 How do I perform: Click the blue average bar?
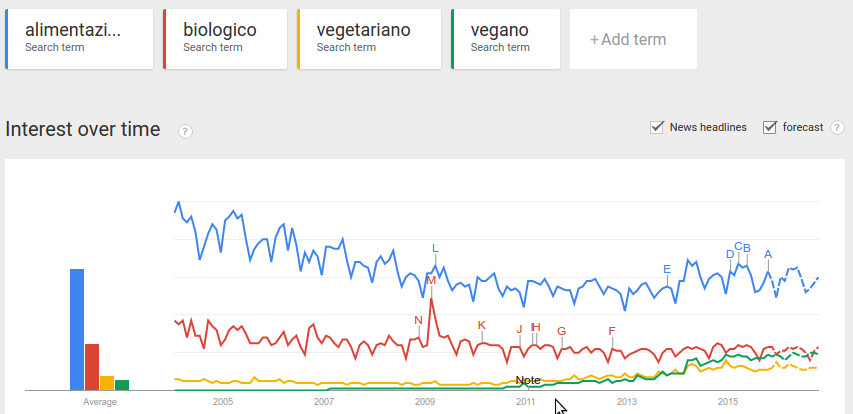[77, 329]
